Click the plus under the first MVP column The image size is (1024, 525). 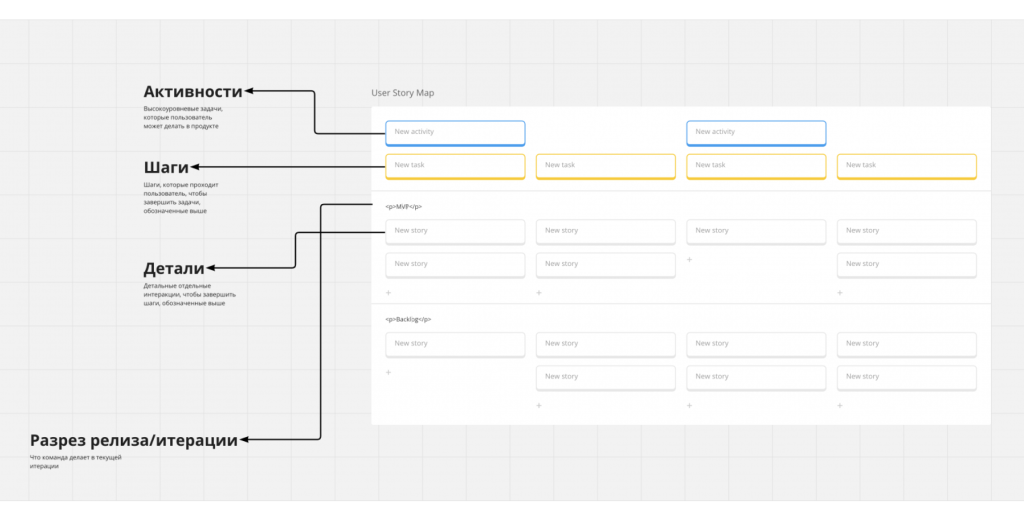pos(389,293)
